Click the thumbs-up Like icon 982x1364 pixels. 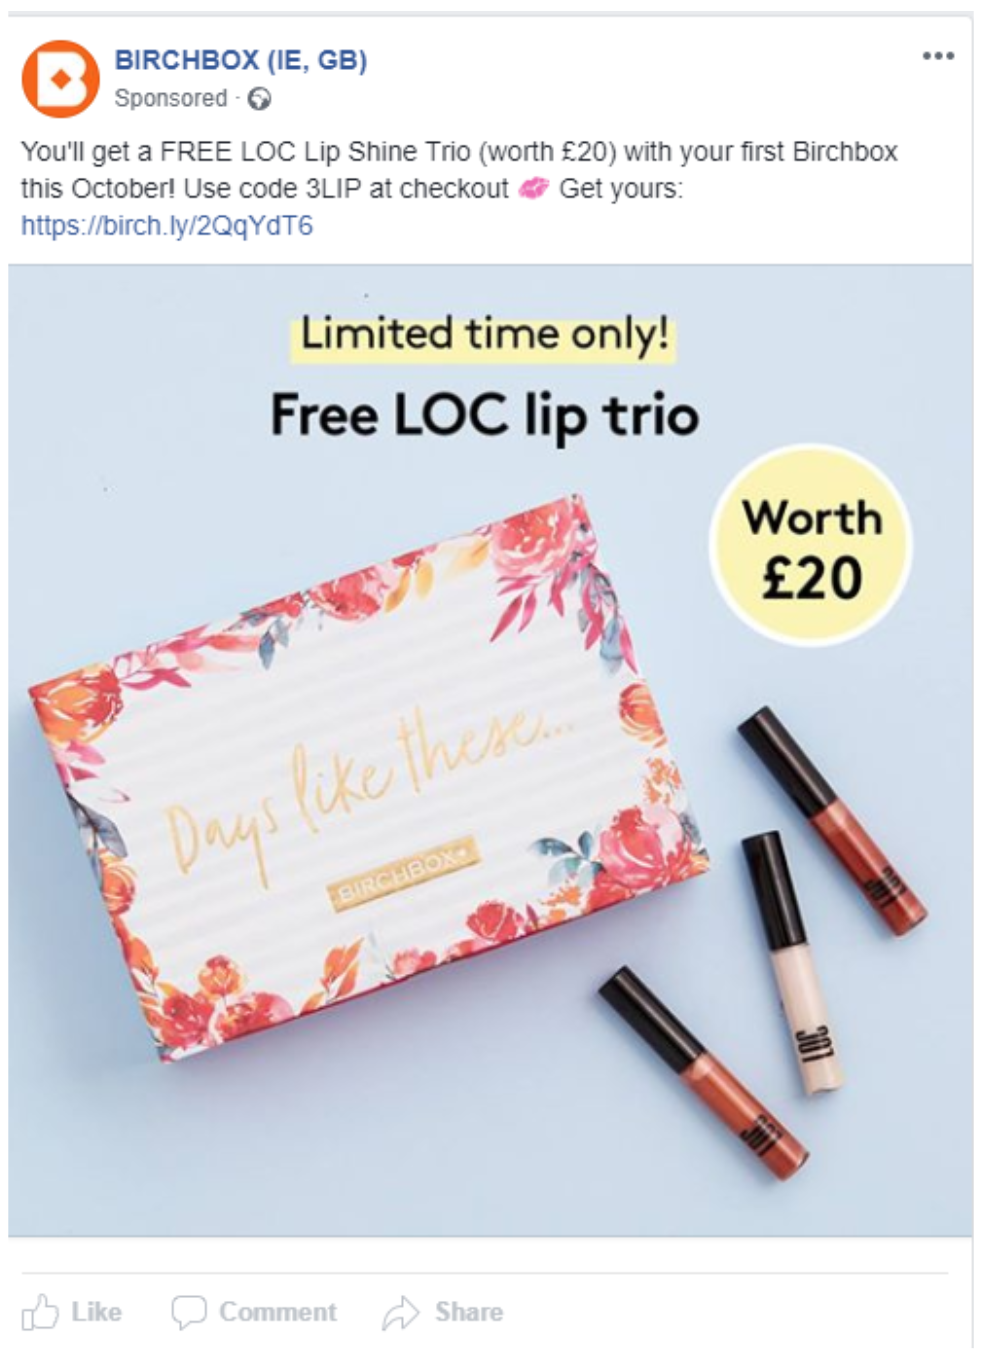[x=40, y=1312]
